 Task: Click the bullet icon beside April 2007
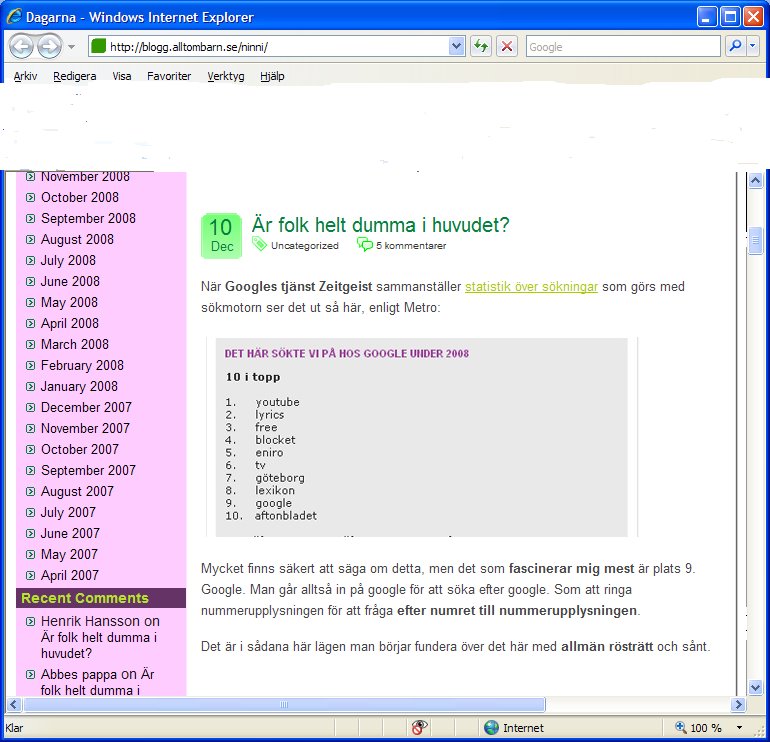(x=30, y=576)
